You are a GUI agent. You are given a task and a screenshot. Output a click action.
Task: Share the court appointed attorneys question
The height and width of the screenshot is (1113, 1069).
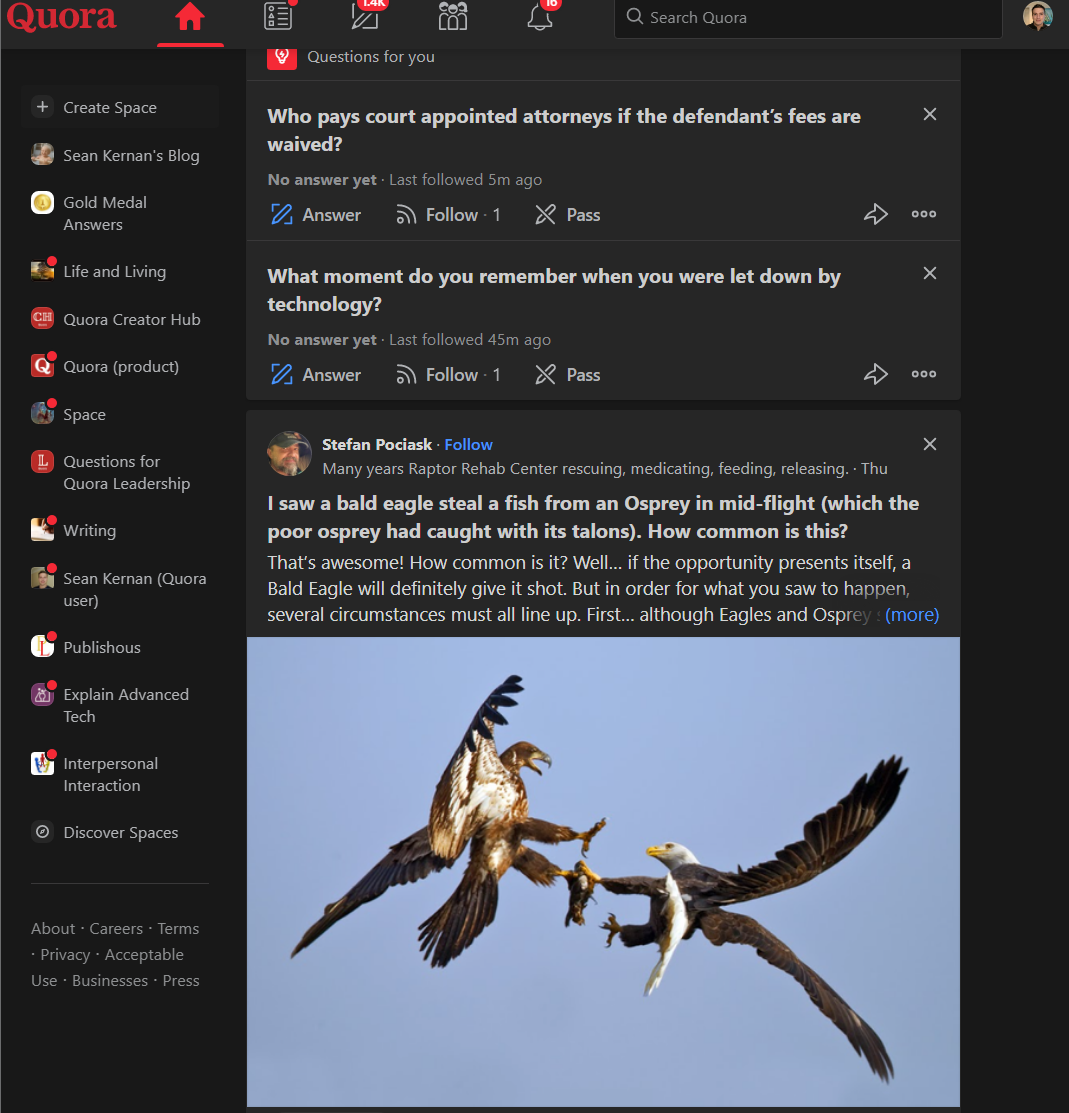[876, 214]
